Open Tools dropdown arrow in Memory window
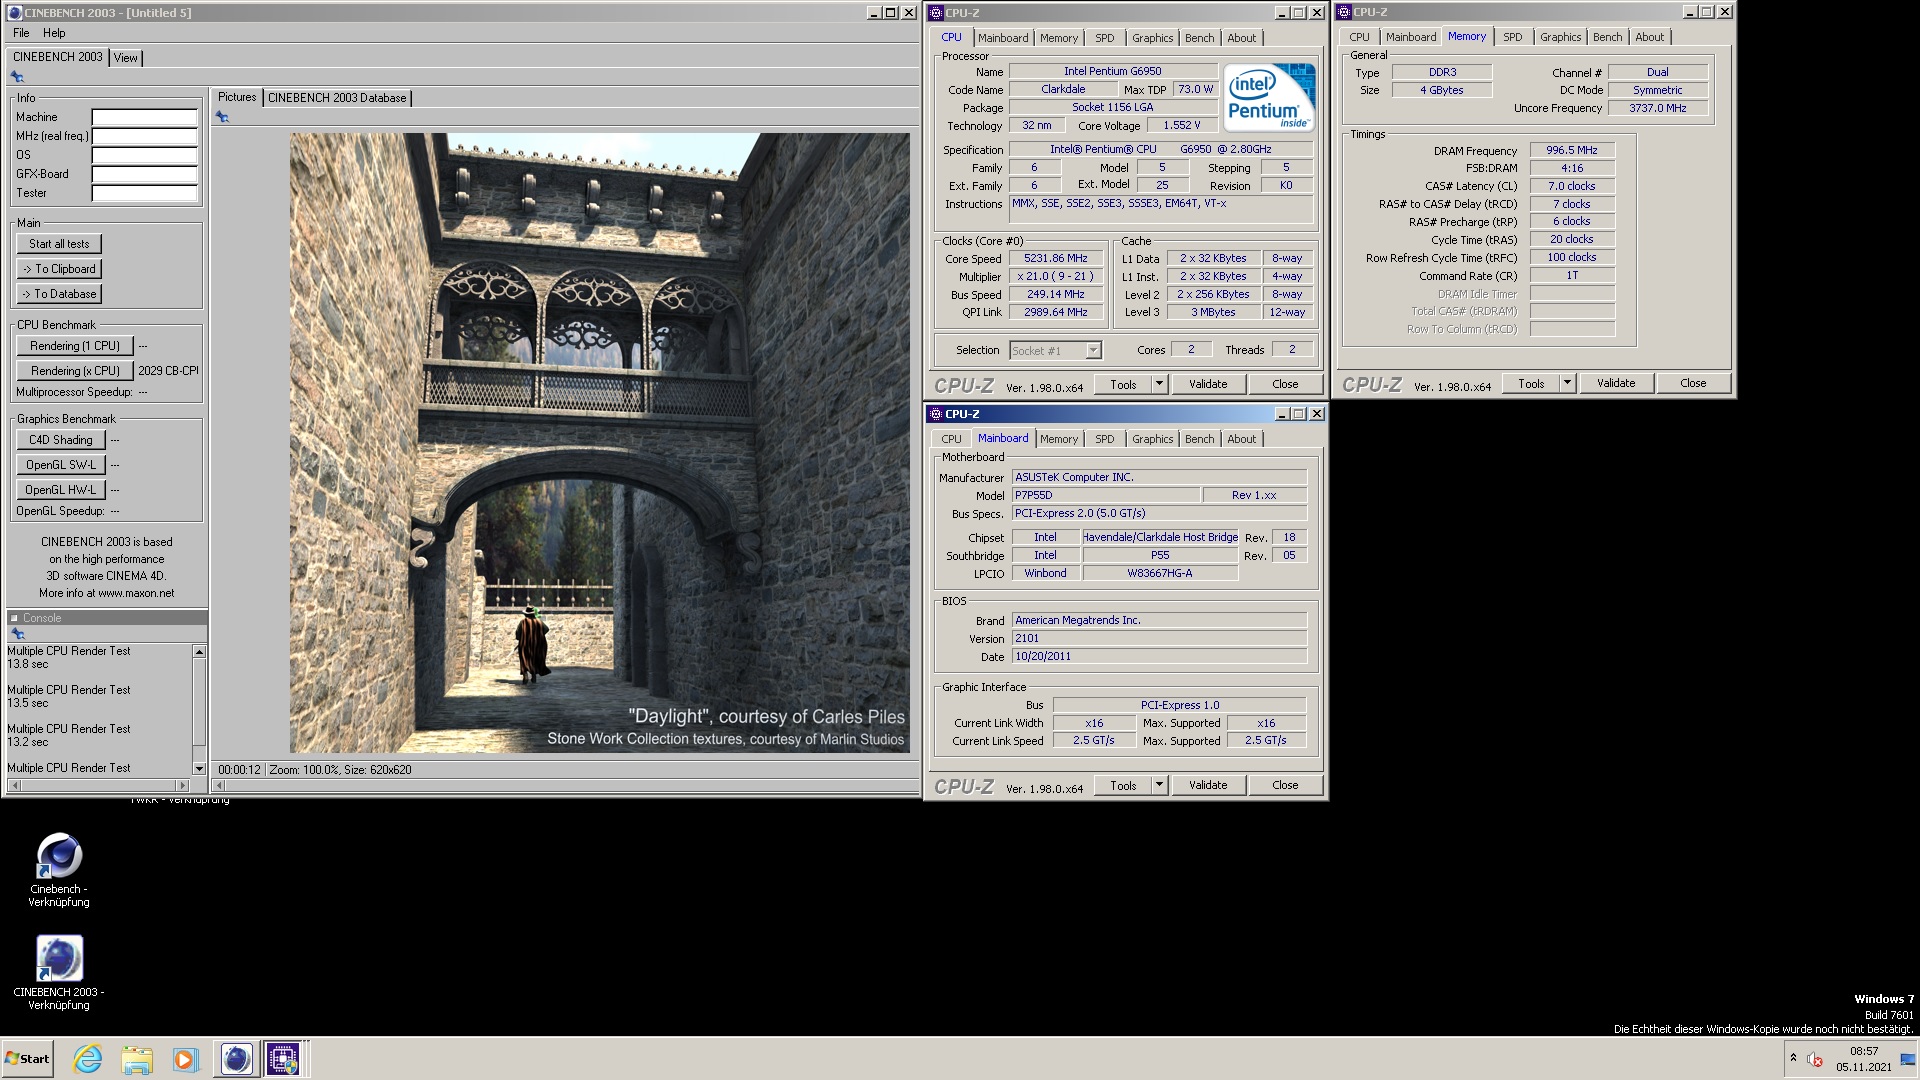The image size is (1920, 1080). click(1567, 383)
